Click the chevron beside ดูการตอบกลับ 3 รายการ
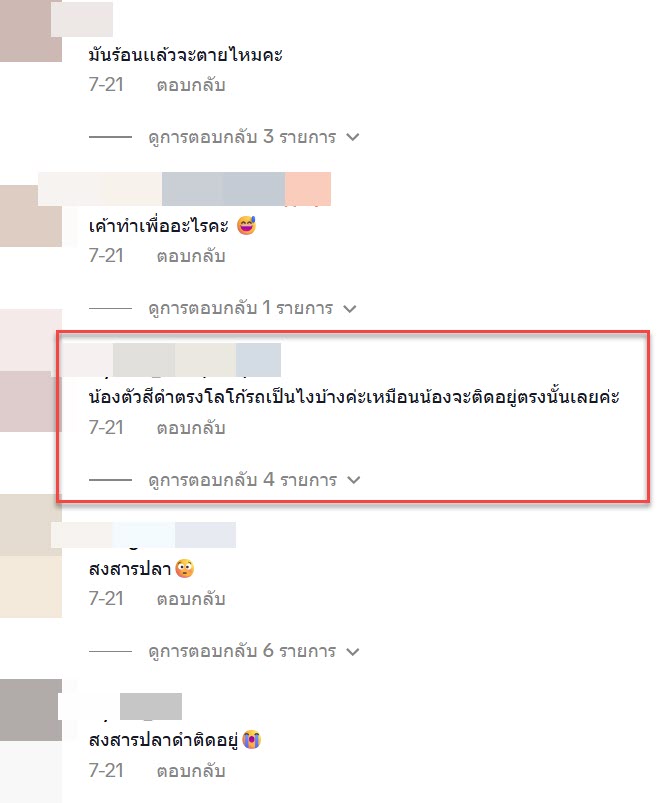Screen dimensions: 657x803 tap(352, 137)
